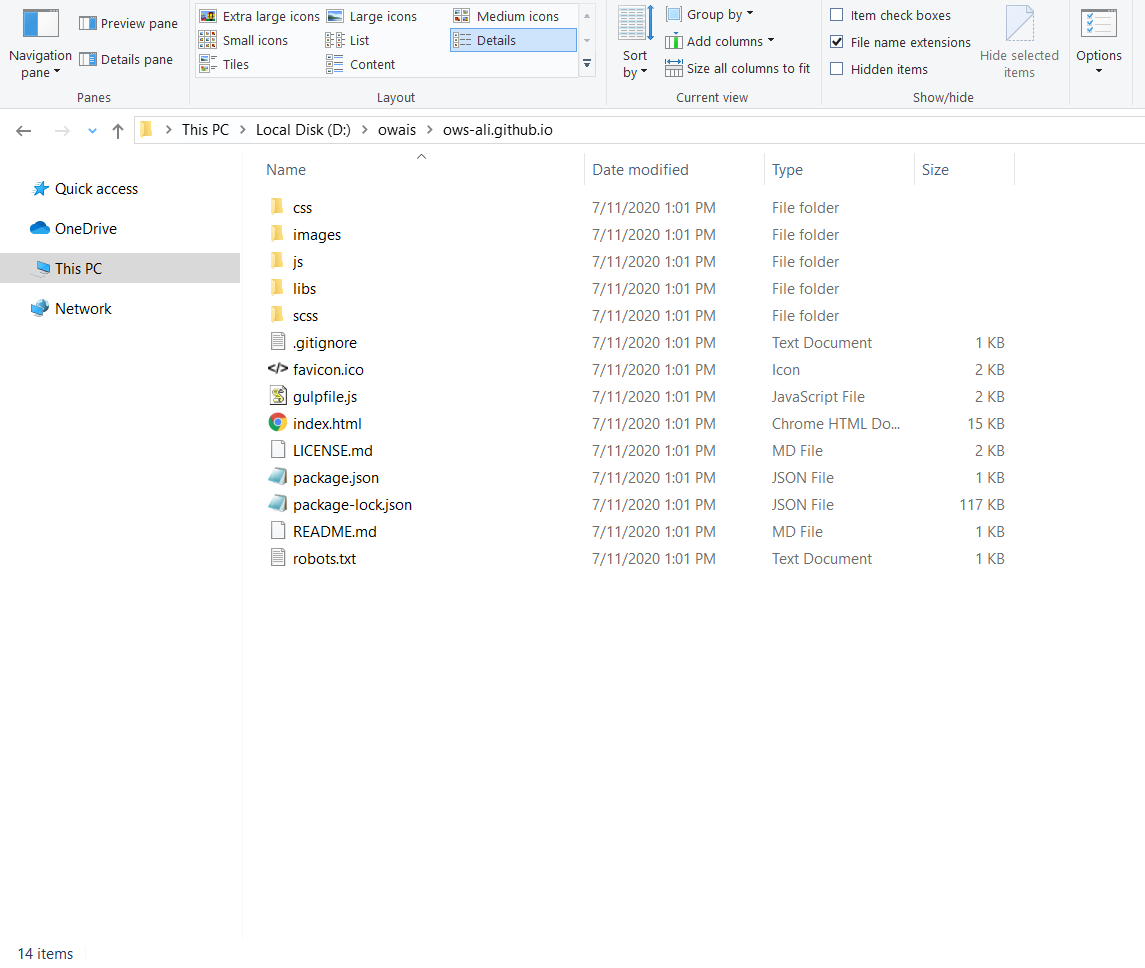This screenshot has width=1145, height=968.
Task: Select This PC in navigation pane
Action: pyautogui.click(x=120, y=268)
